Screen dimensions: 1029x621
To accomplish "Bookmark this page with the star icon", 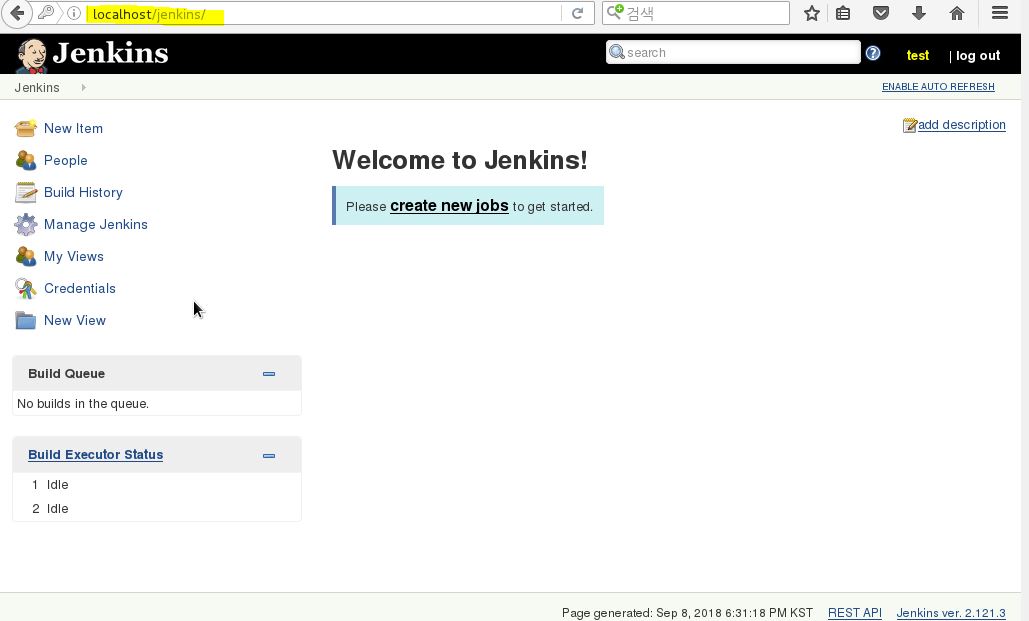I will (812, 13).
